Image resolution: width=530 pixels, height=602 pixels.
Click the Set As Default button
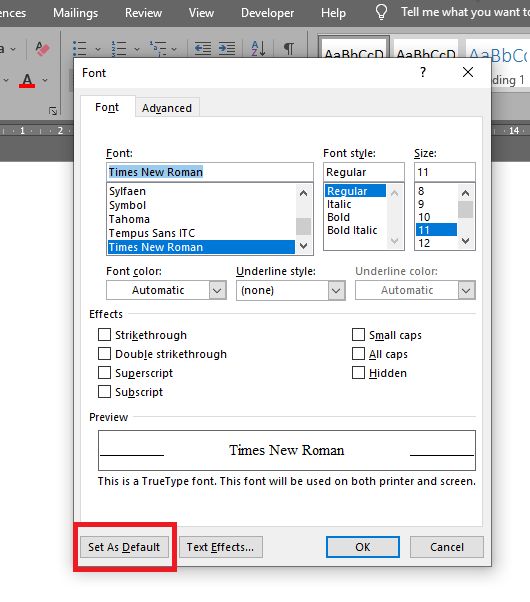[x=124, y=547]
